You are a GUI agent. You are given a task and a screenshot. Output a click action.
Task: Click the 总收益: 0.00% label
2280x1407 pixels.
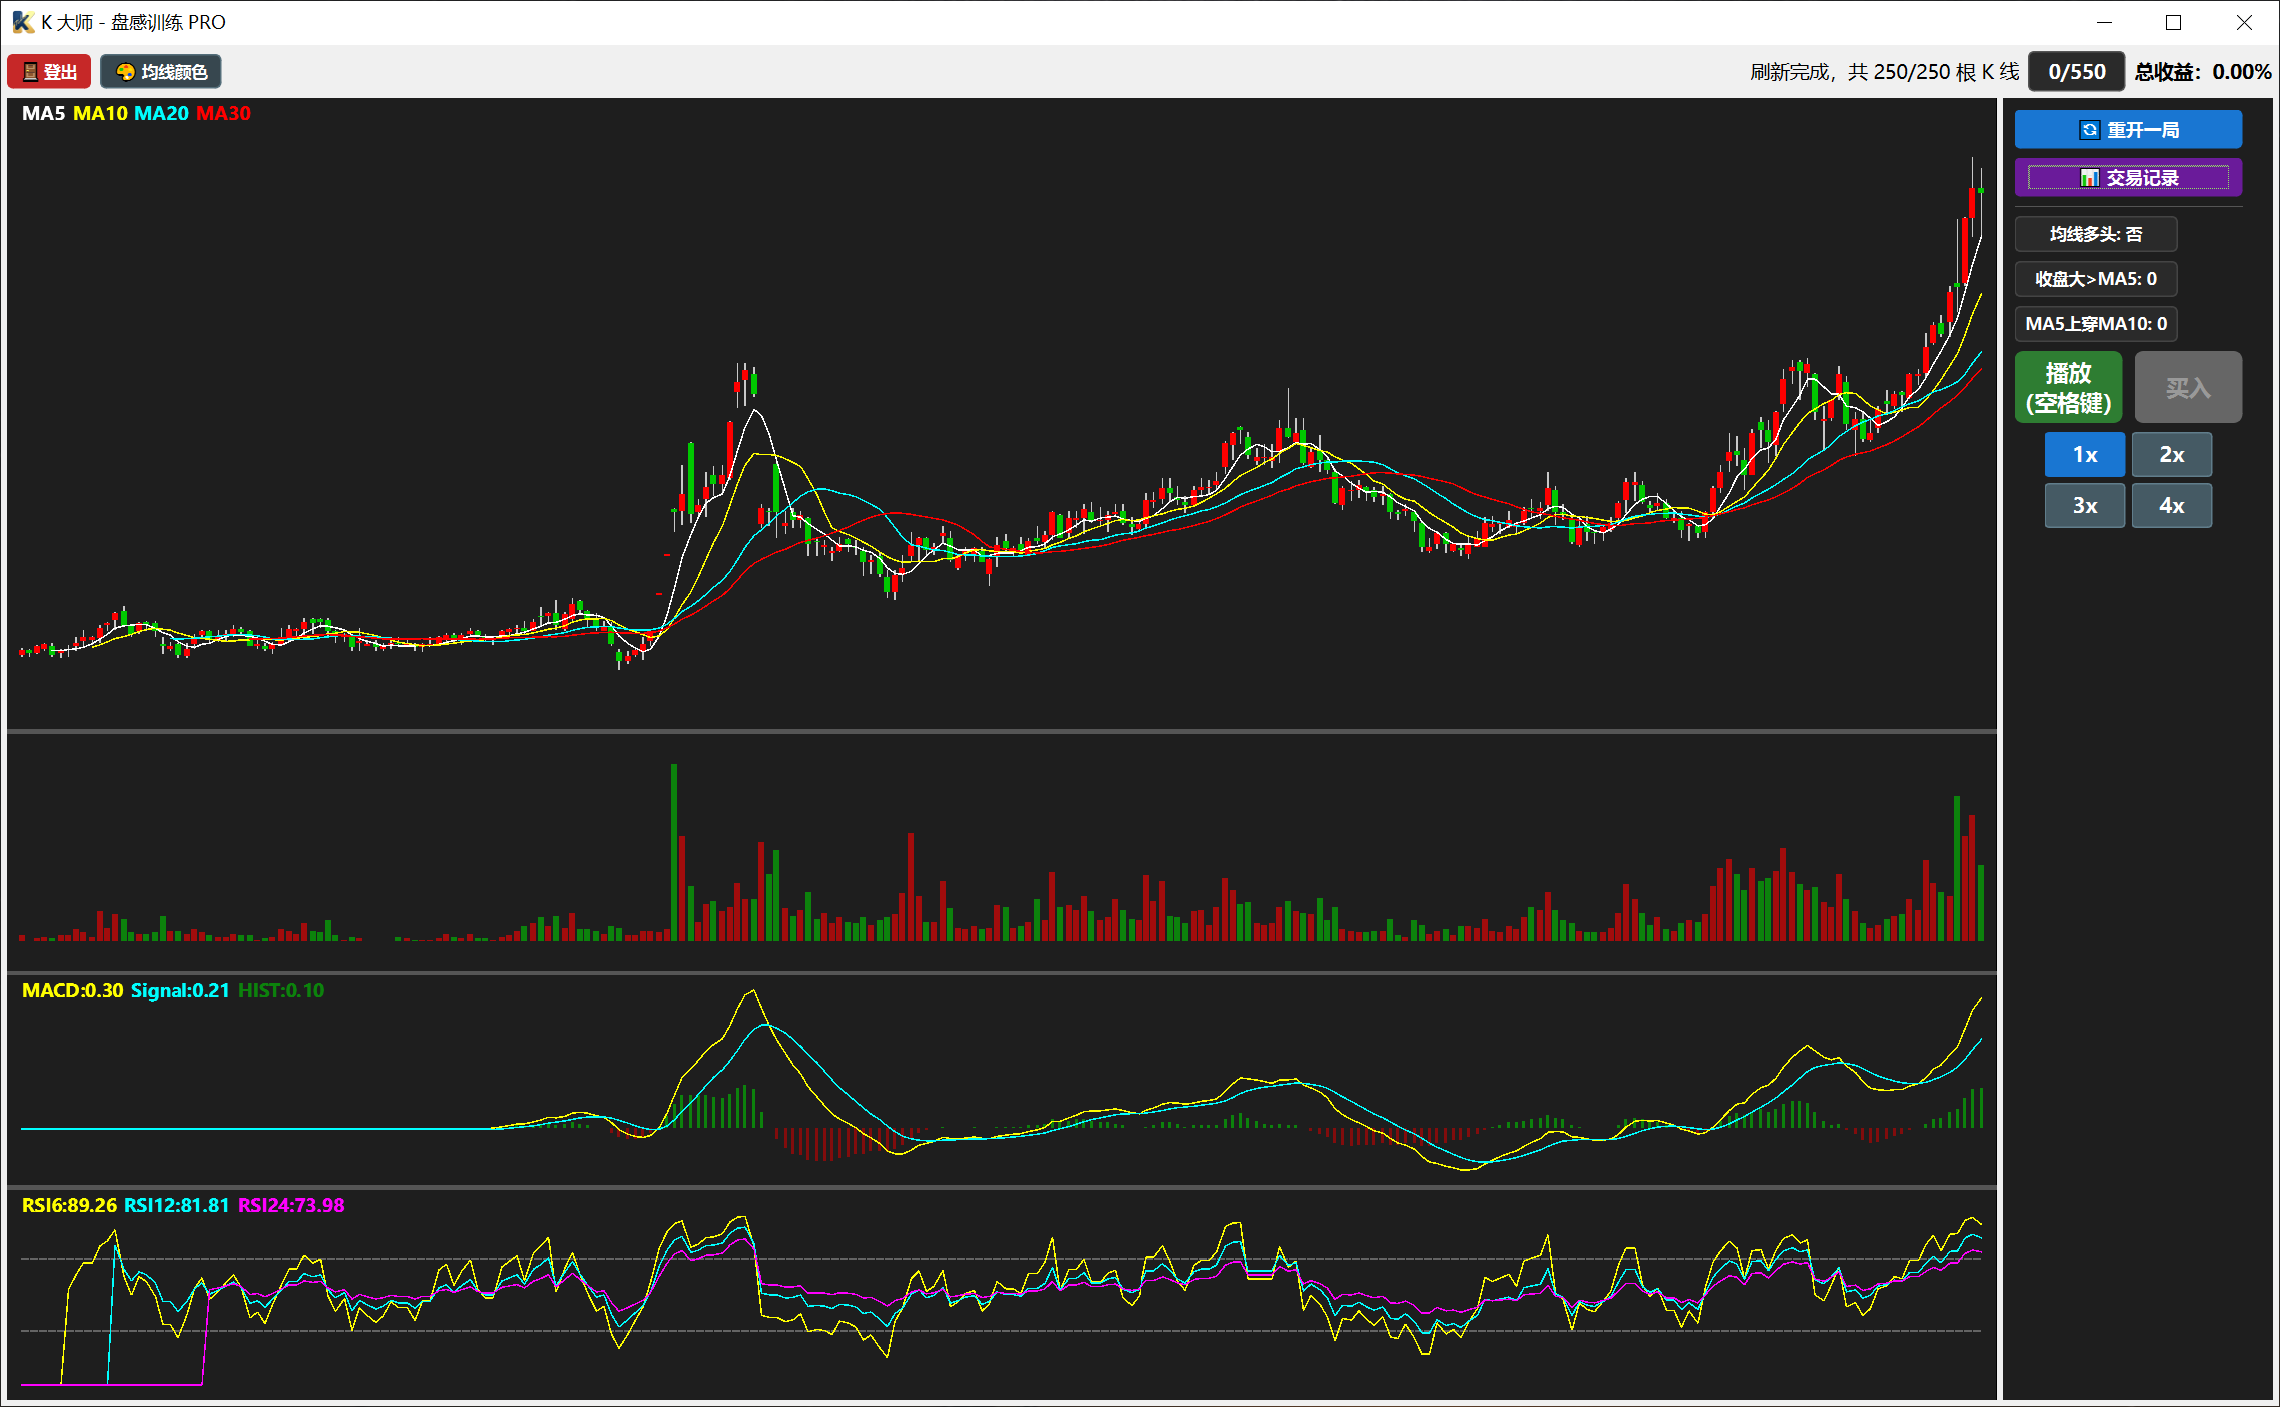(2203, 72)
